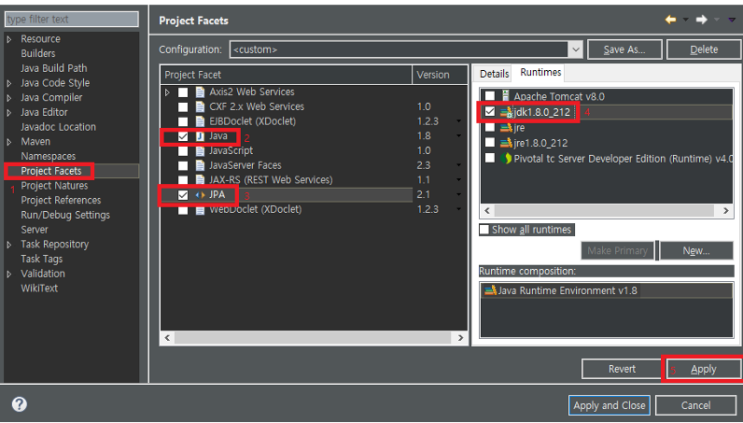
Task: Select Project Facets in the tree
Action: pyautogui.click(x=51, y=171)
